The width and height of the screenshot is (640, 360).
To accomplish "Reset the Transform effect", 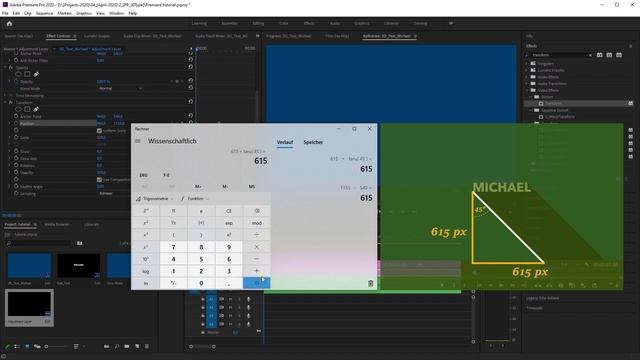I will pyautogui.click(x=191, y=102).
